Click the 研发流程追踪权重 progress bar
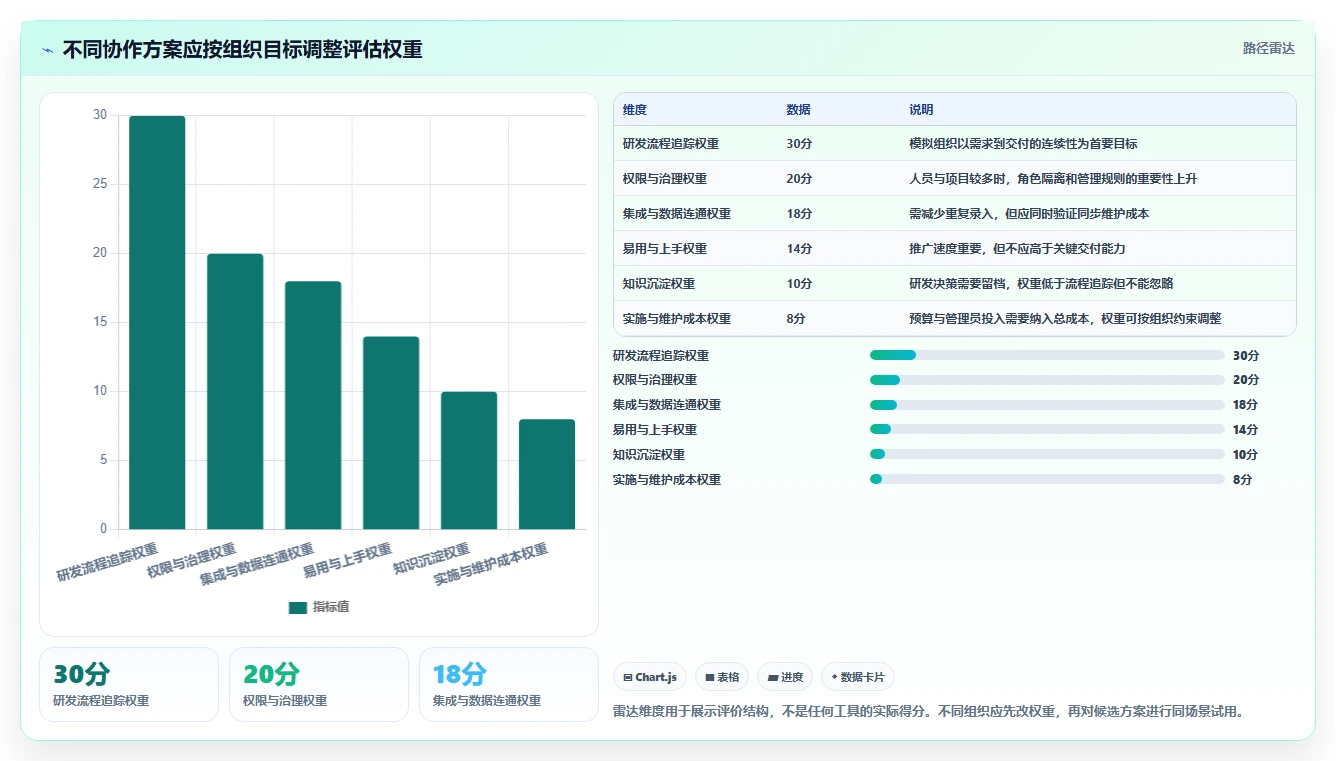 coord(1047,355)
